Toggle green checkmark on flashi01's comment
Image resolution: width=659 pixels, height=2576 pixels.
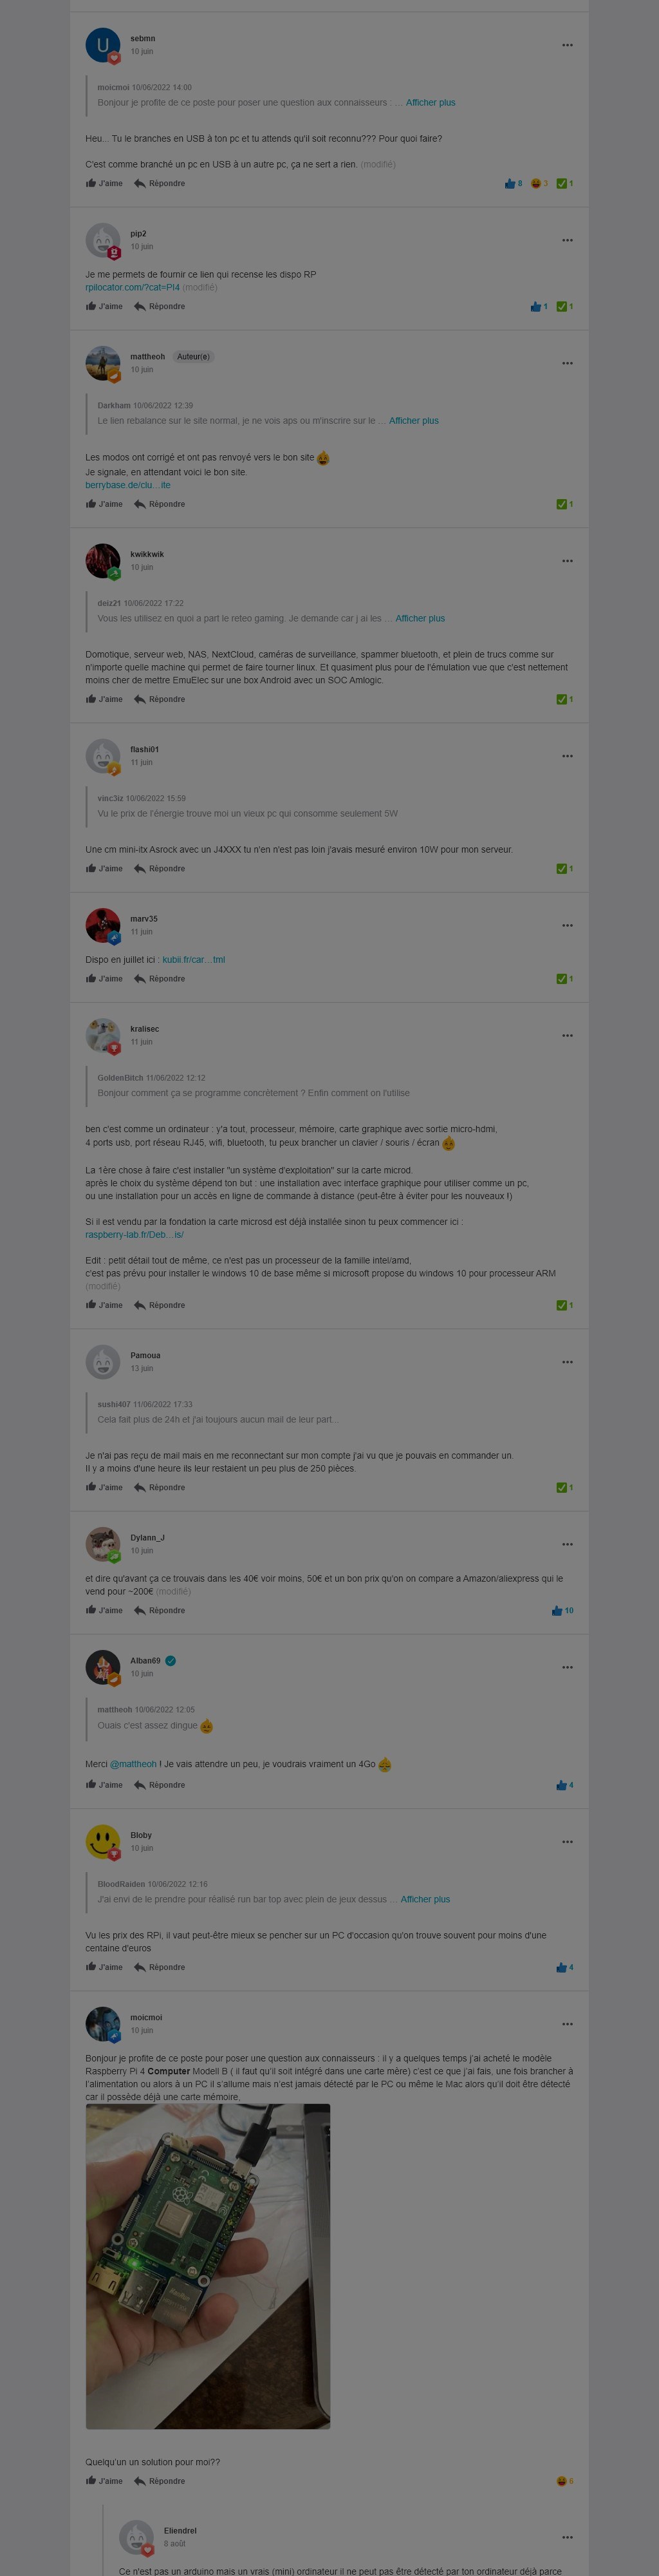pyautogui.click(x=565, y=869)
